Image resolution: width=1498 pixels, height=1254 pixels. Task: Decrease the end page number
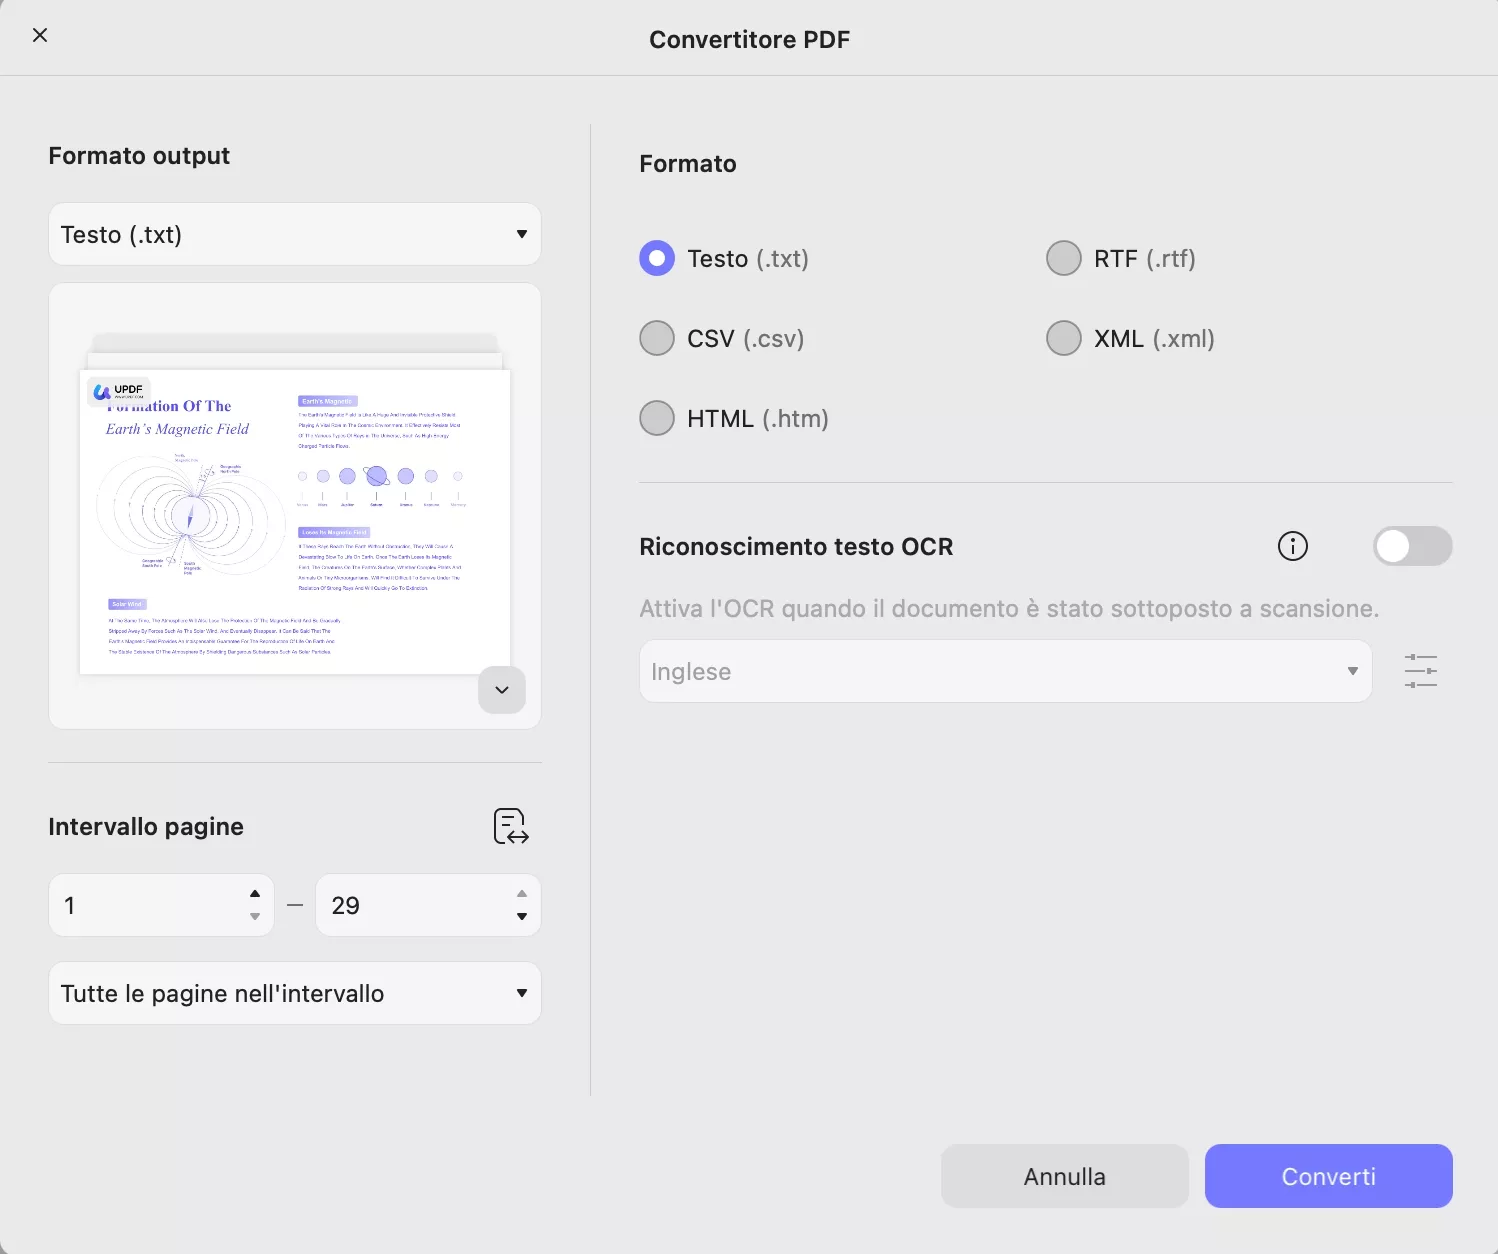coord(522,917)
